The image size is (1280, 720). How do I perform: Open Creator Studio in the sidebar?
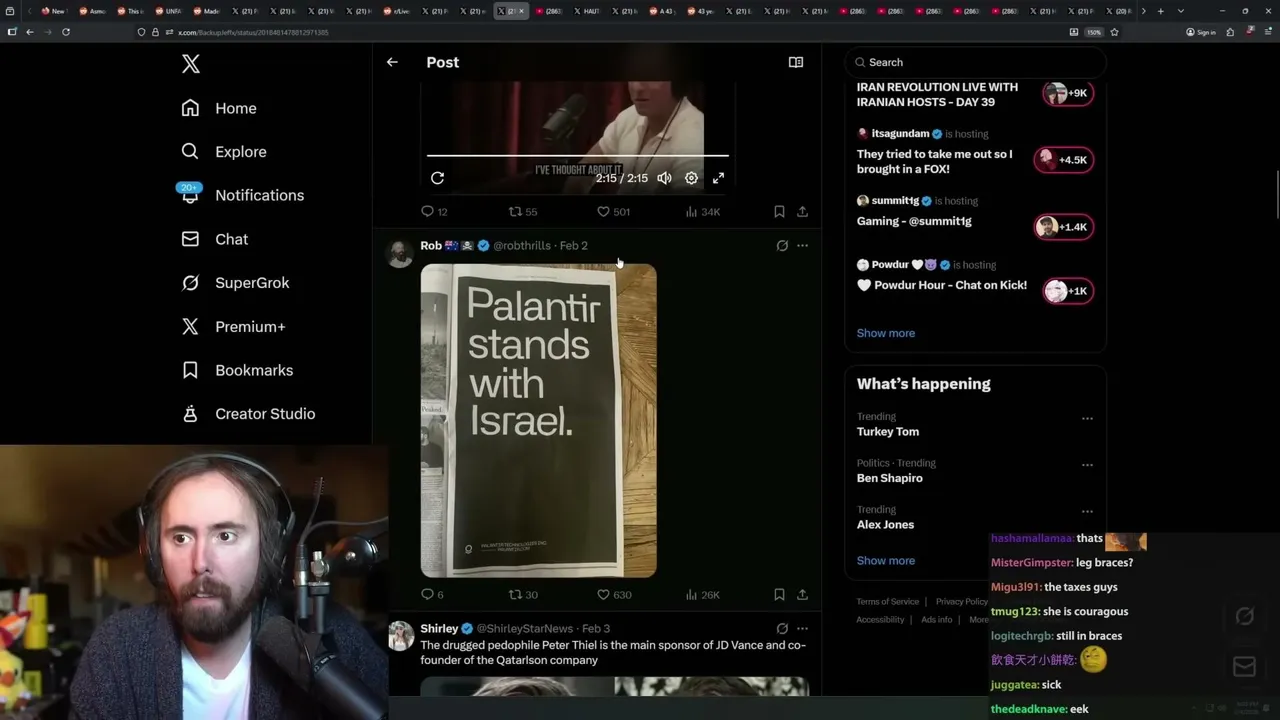tap(249, 414)
